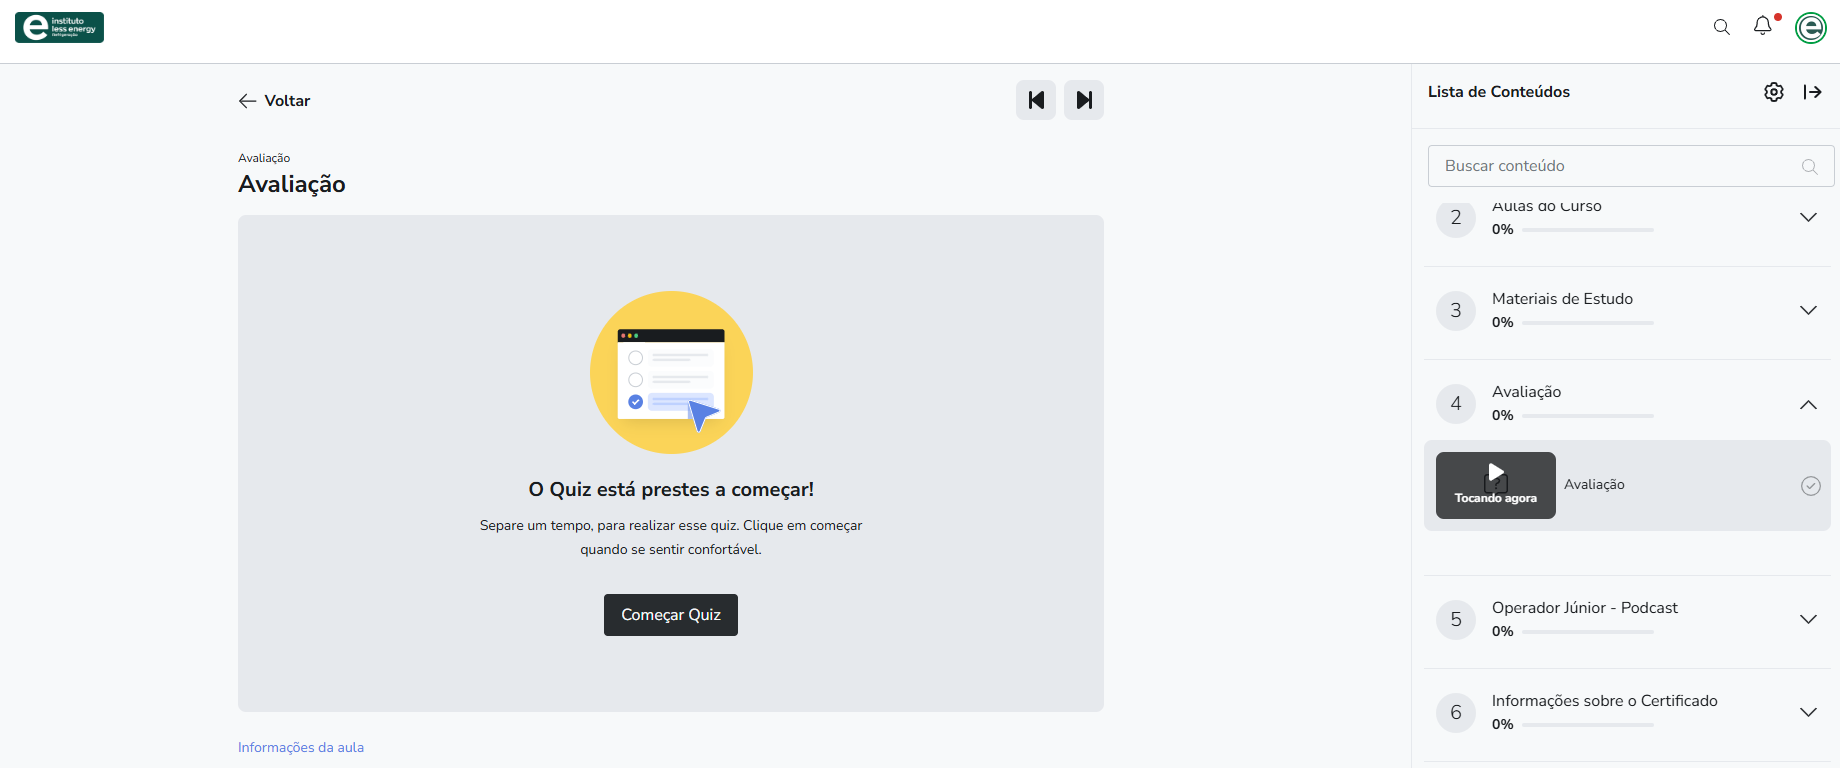1840x768 pixels.
Task: Select the Tocando agora lesson thumbnail
Action: coord(1495,485)
